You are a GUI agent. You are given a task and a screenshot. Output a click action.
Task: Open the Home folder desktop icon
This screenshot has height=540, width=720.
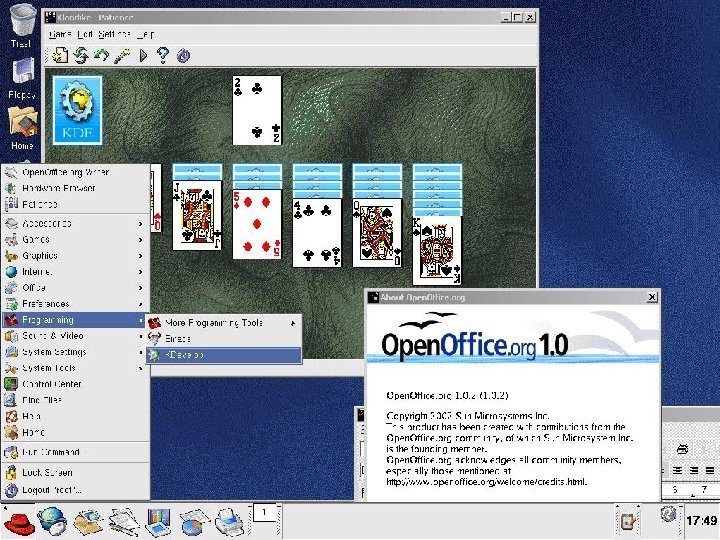tap(22, 129)
